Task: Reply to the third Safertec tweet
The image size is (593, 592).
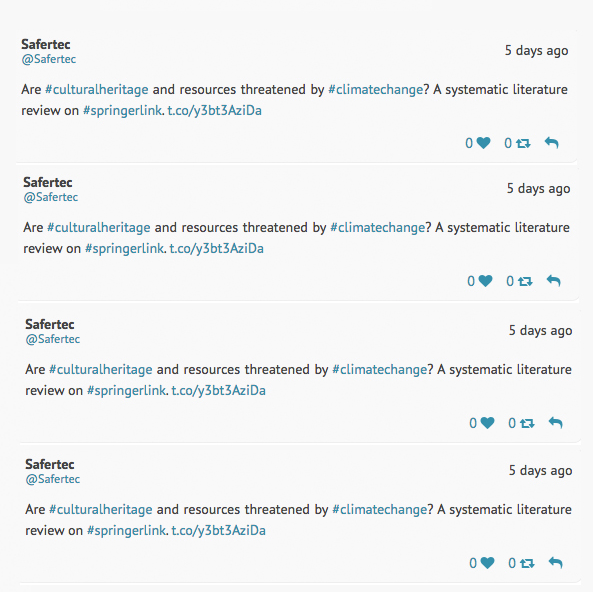Action: click(555, 423)
